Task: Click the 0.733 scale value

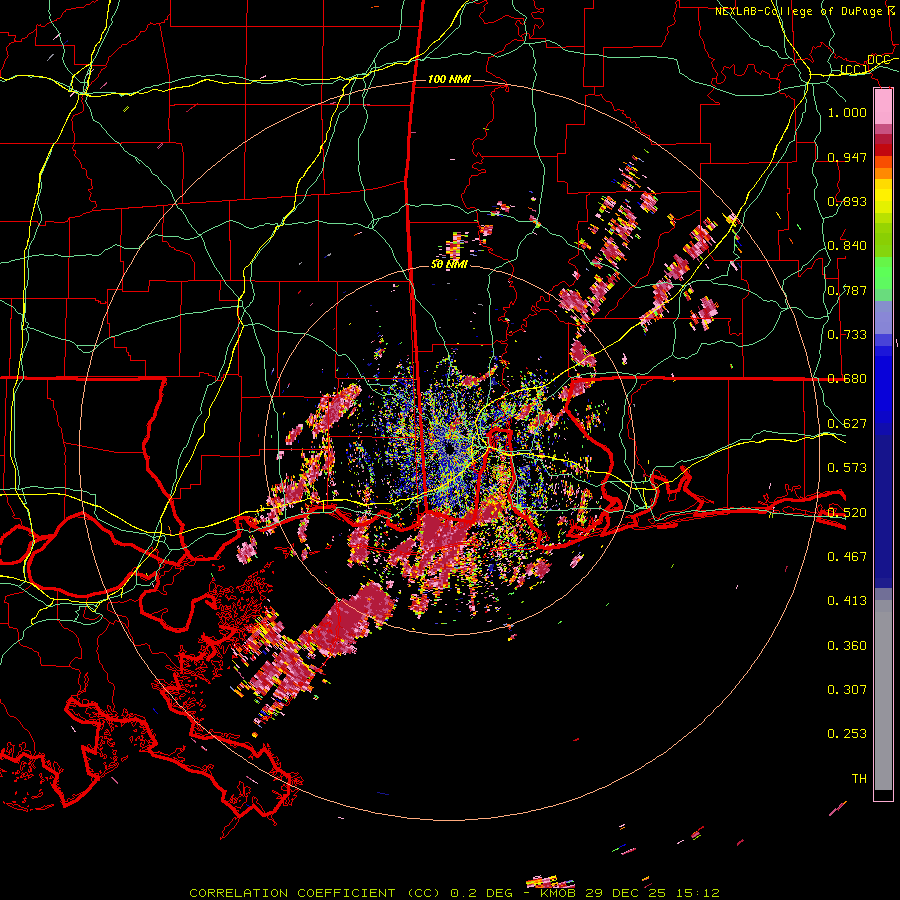Action: pyautogui.click(x=847, y=335)
